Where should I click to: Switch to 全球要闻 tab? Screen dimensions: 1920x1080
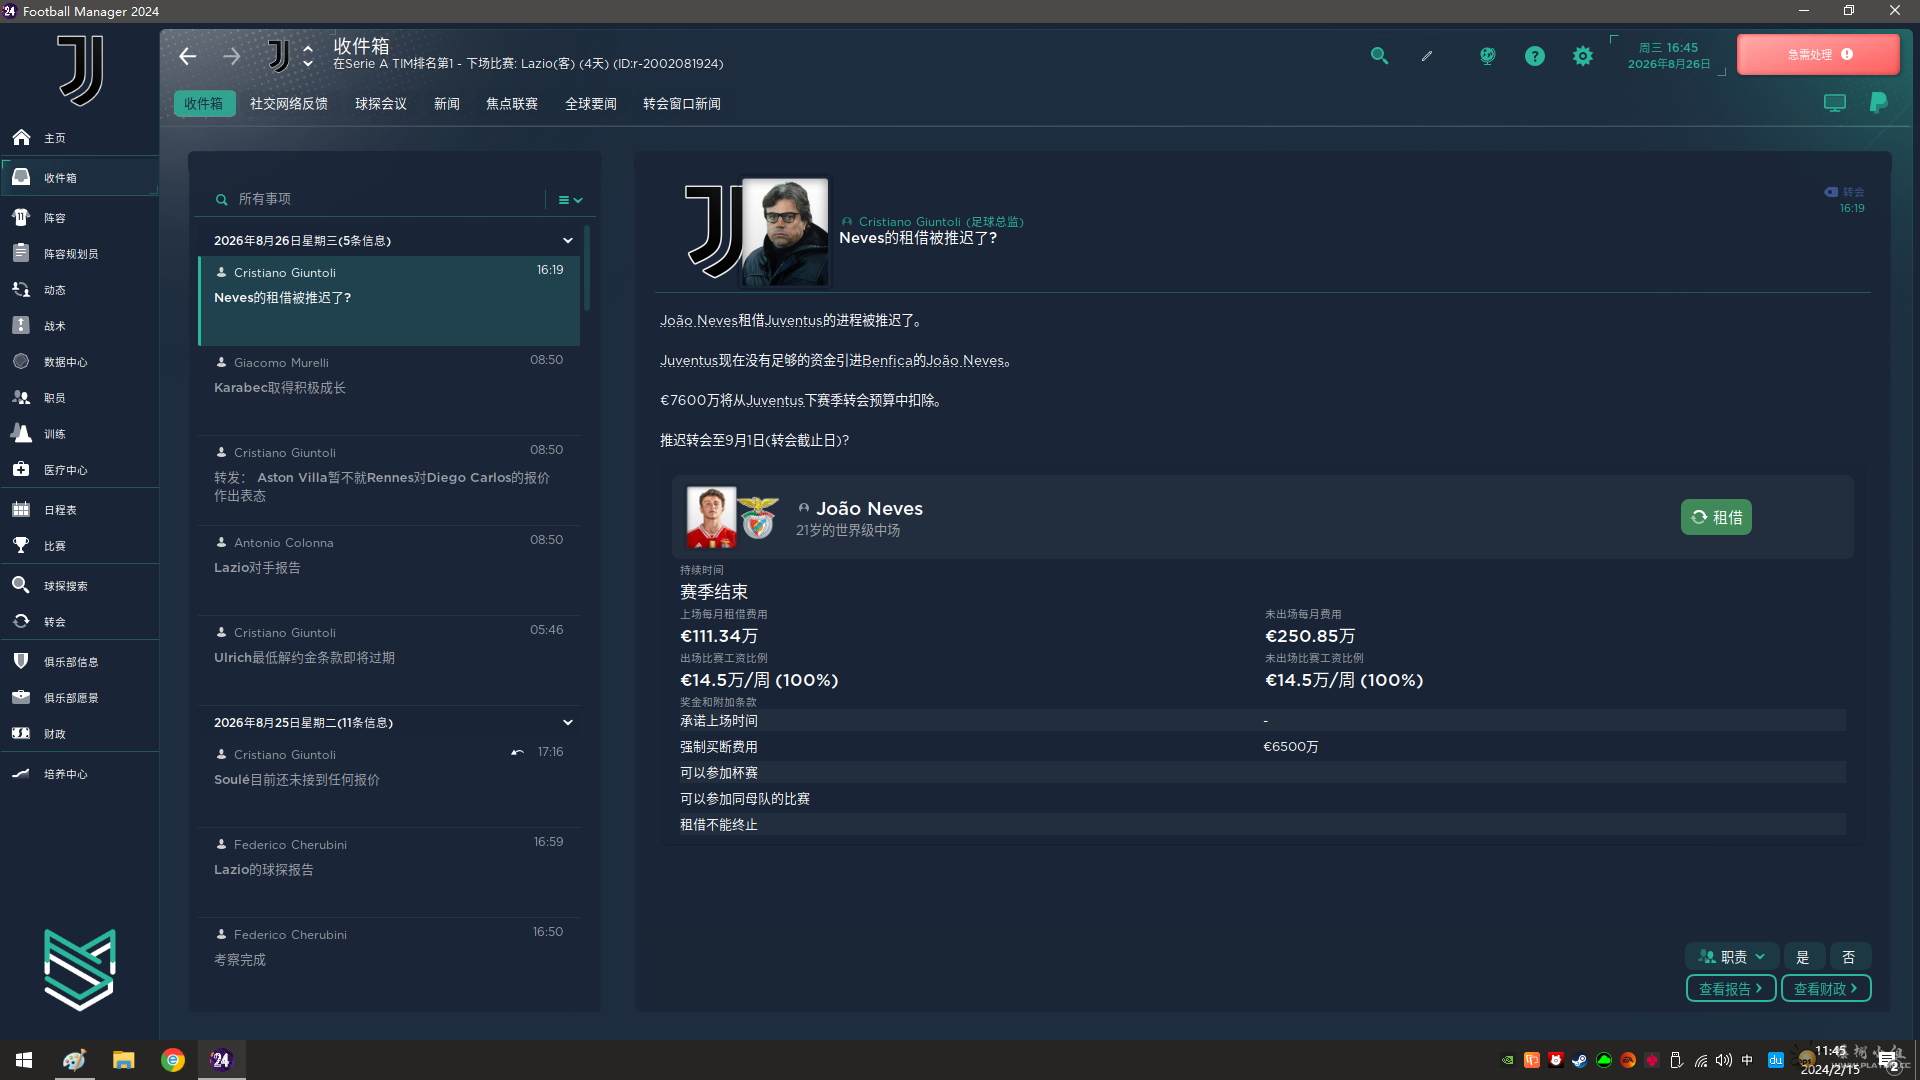[591, 104]
